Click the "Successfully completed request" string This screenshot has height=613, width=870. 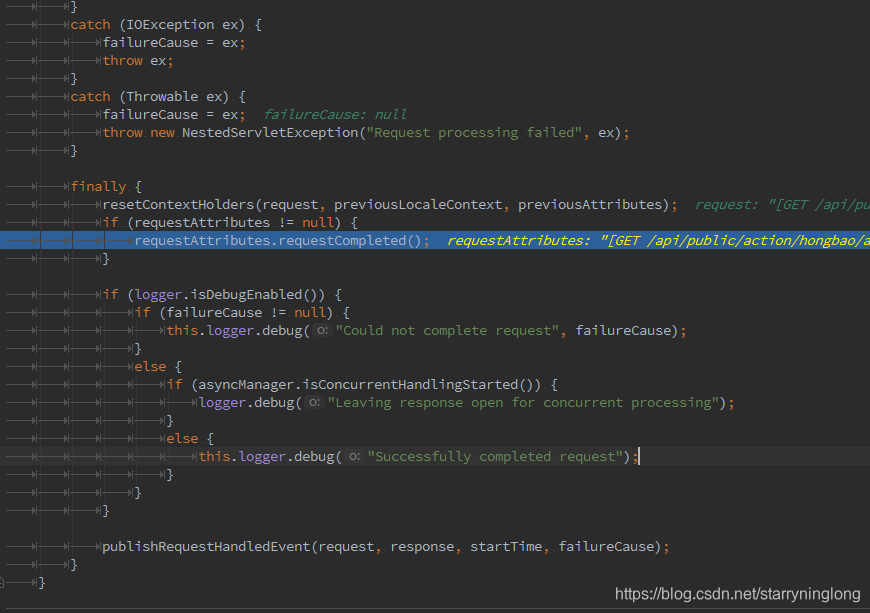pos(495,457)
